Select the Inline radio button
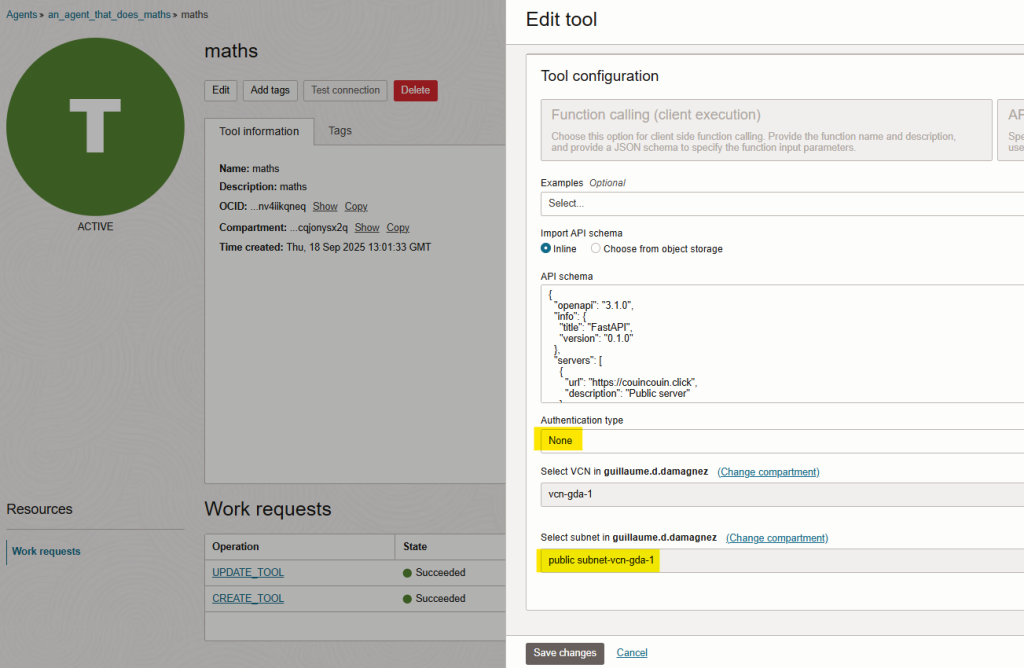 [x=546, y=249]
